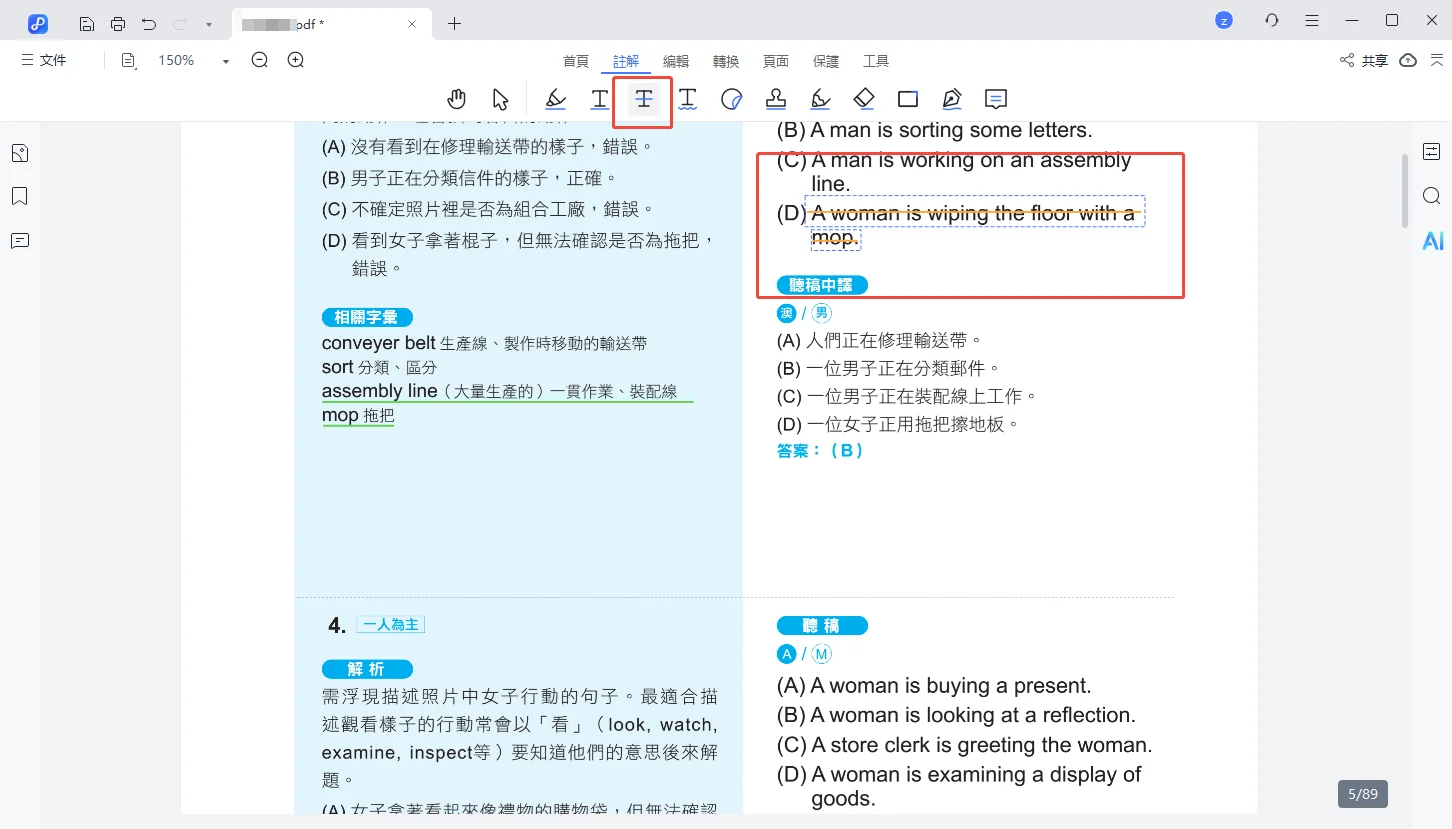The width and height of the screenshot is (1452, 829).
Task: Open the Sticker tool
Action: click(732, 99)
